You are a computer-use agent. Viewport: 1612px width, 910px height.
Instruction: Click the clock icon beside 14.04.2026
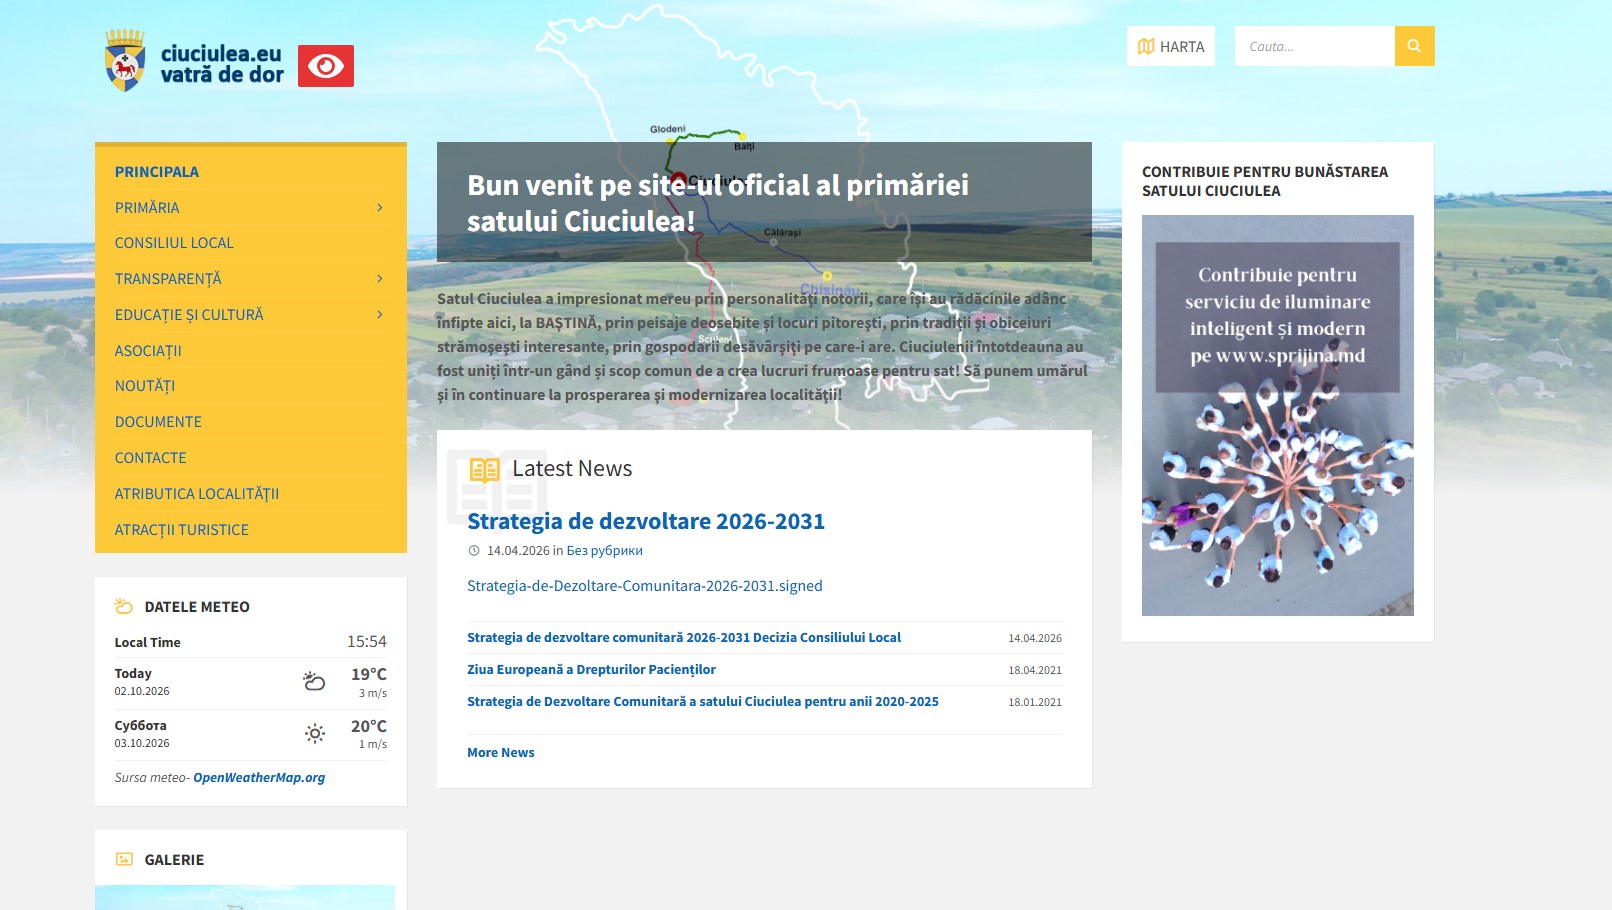pos(474,550)
